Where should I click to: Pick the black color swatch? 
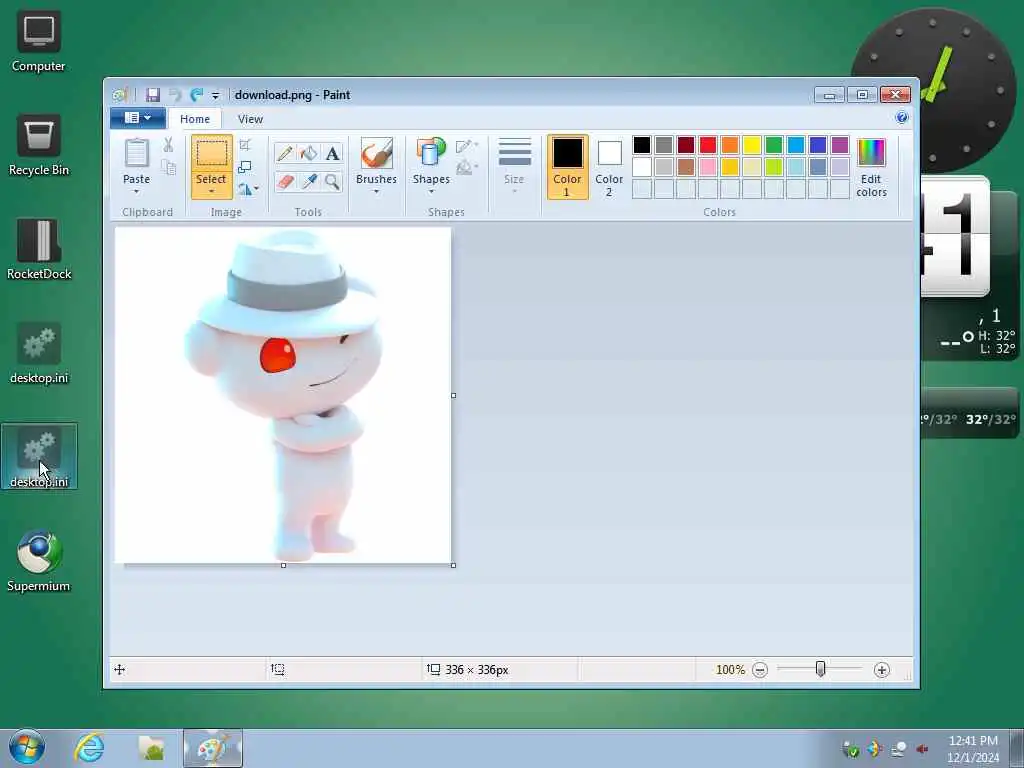pyautogui.click(x=642, y=144)
